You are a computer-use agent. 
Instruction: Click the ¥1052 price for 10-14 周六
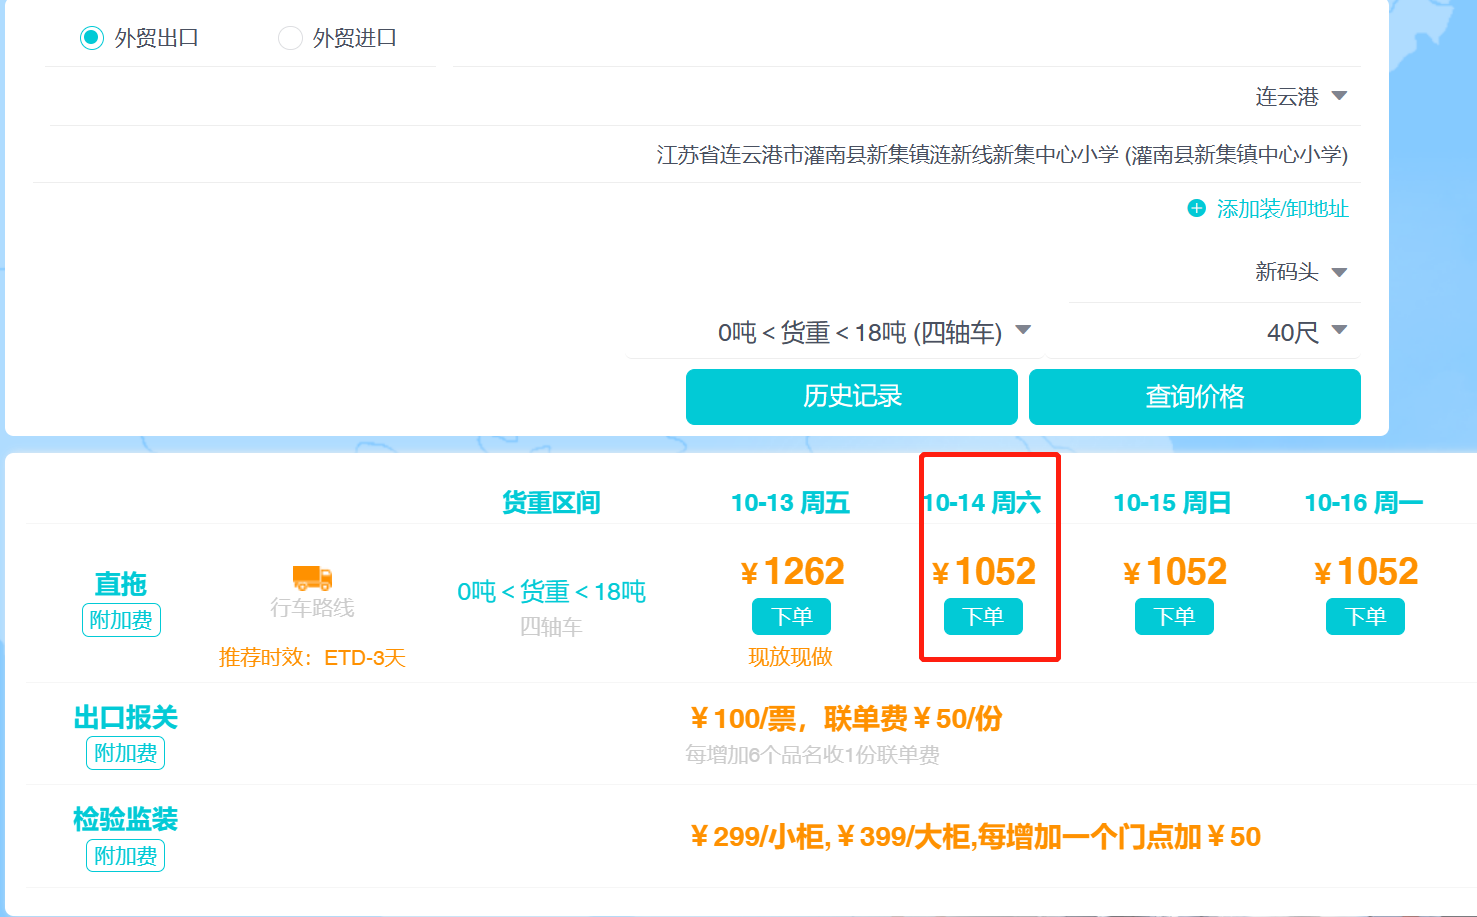coord(984,572)
